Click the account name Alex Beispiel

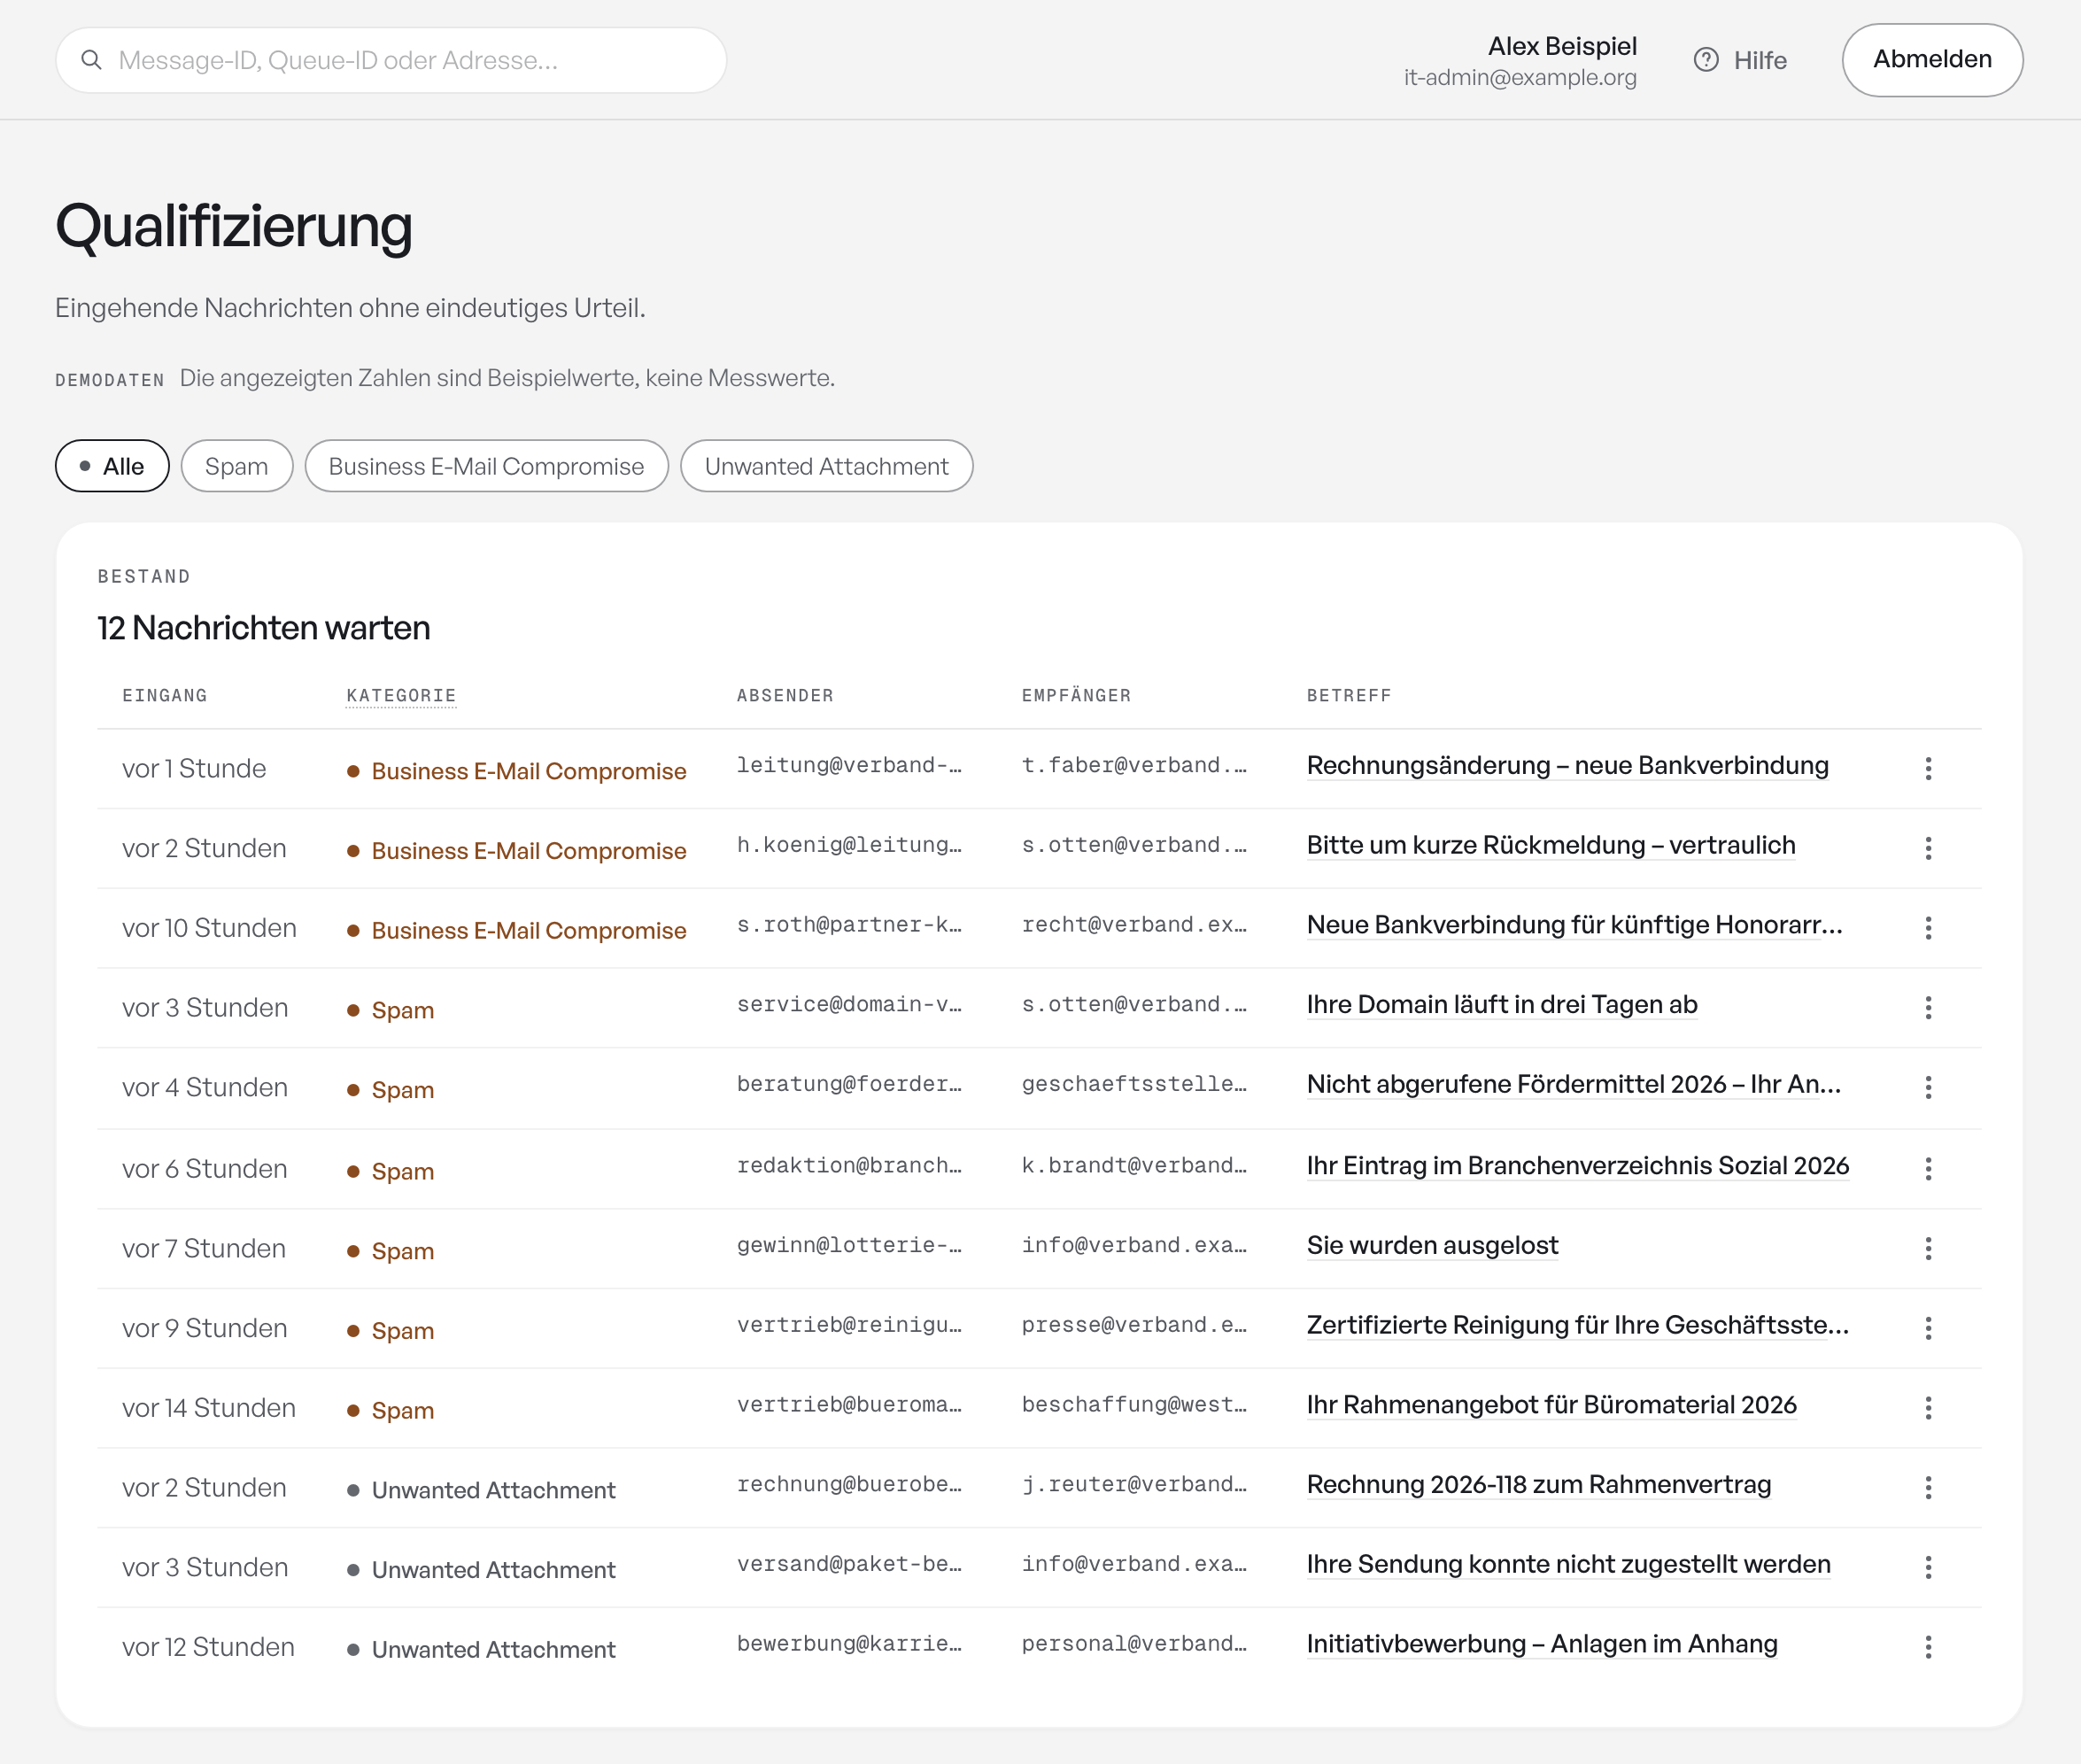click(1562, 46)
